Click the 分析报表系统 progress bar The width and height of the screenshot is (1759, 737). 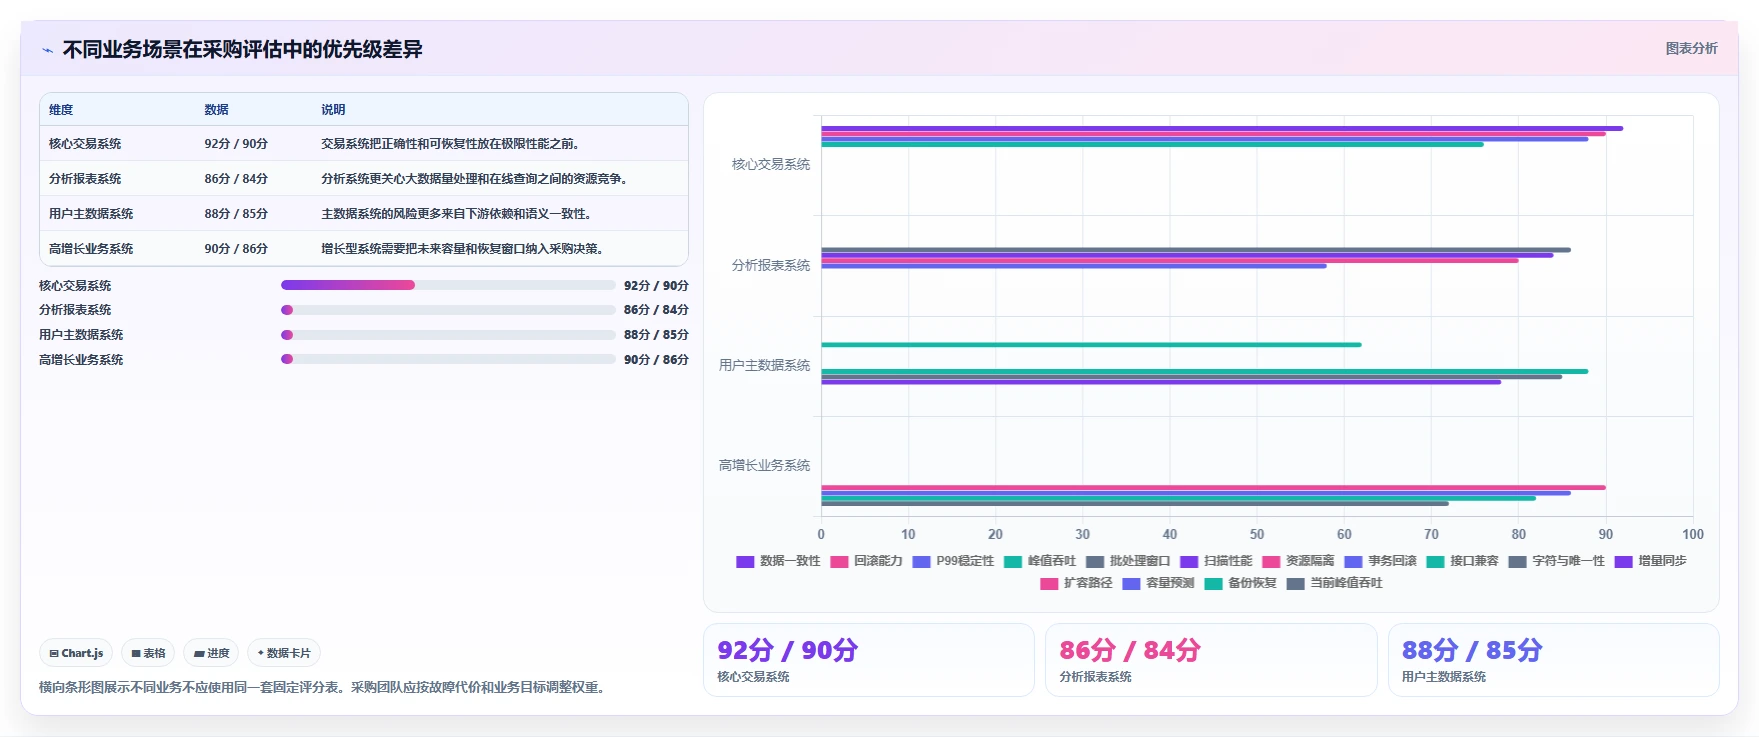coord(448,310)
